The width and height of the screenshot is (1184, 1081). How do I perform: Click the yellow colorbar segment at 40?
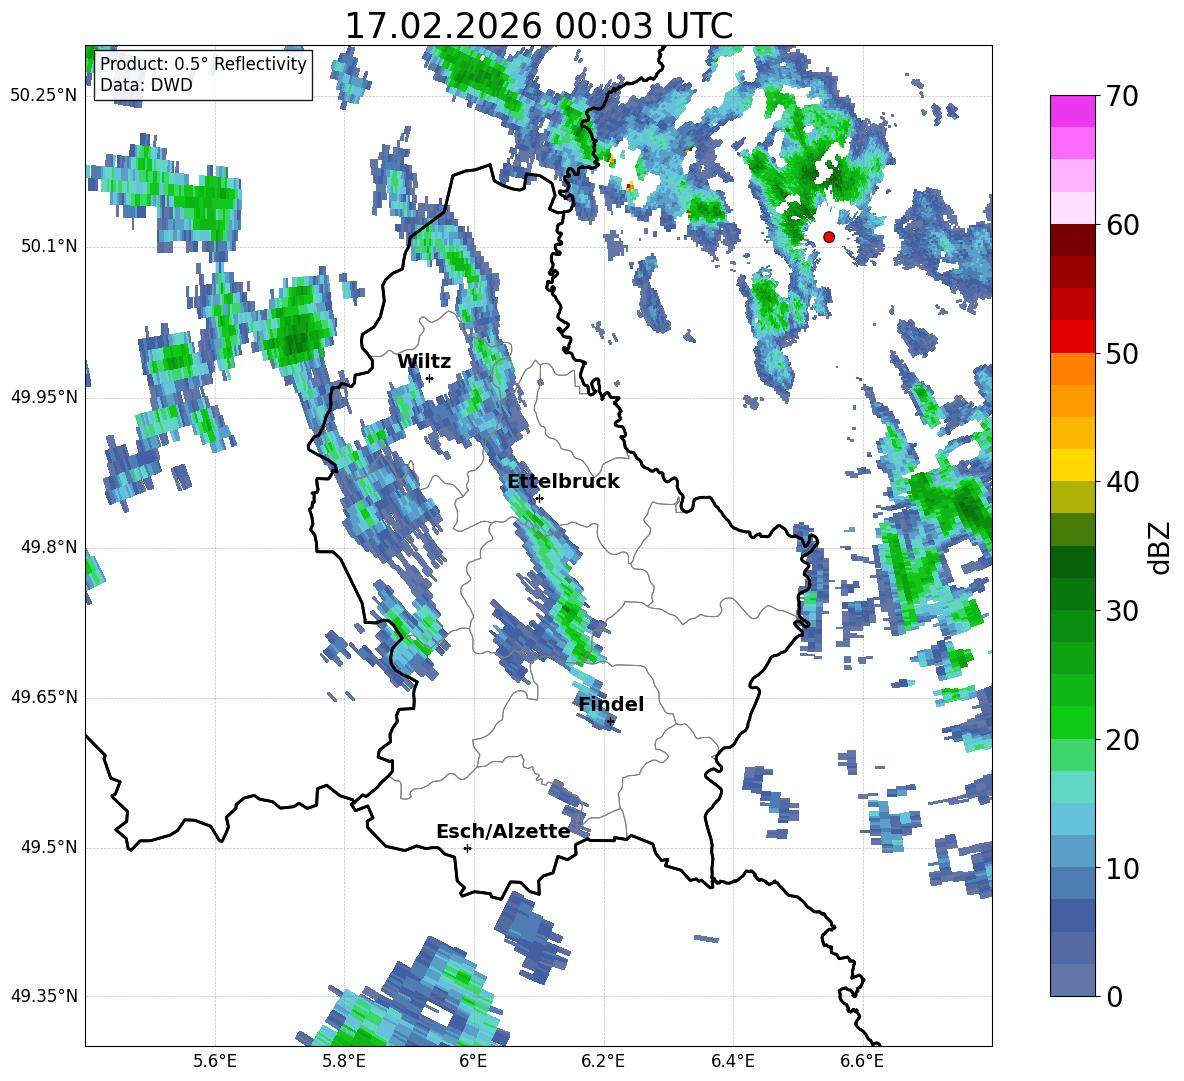tap(1072, 465)
